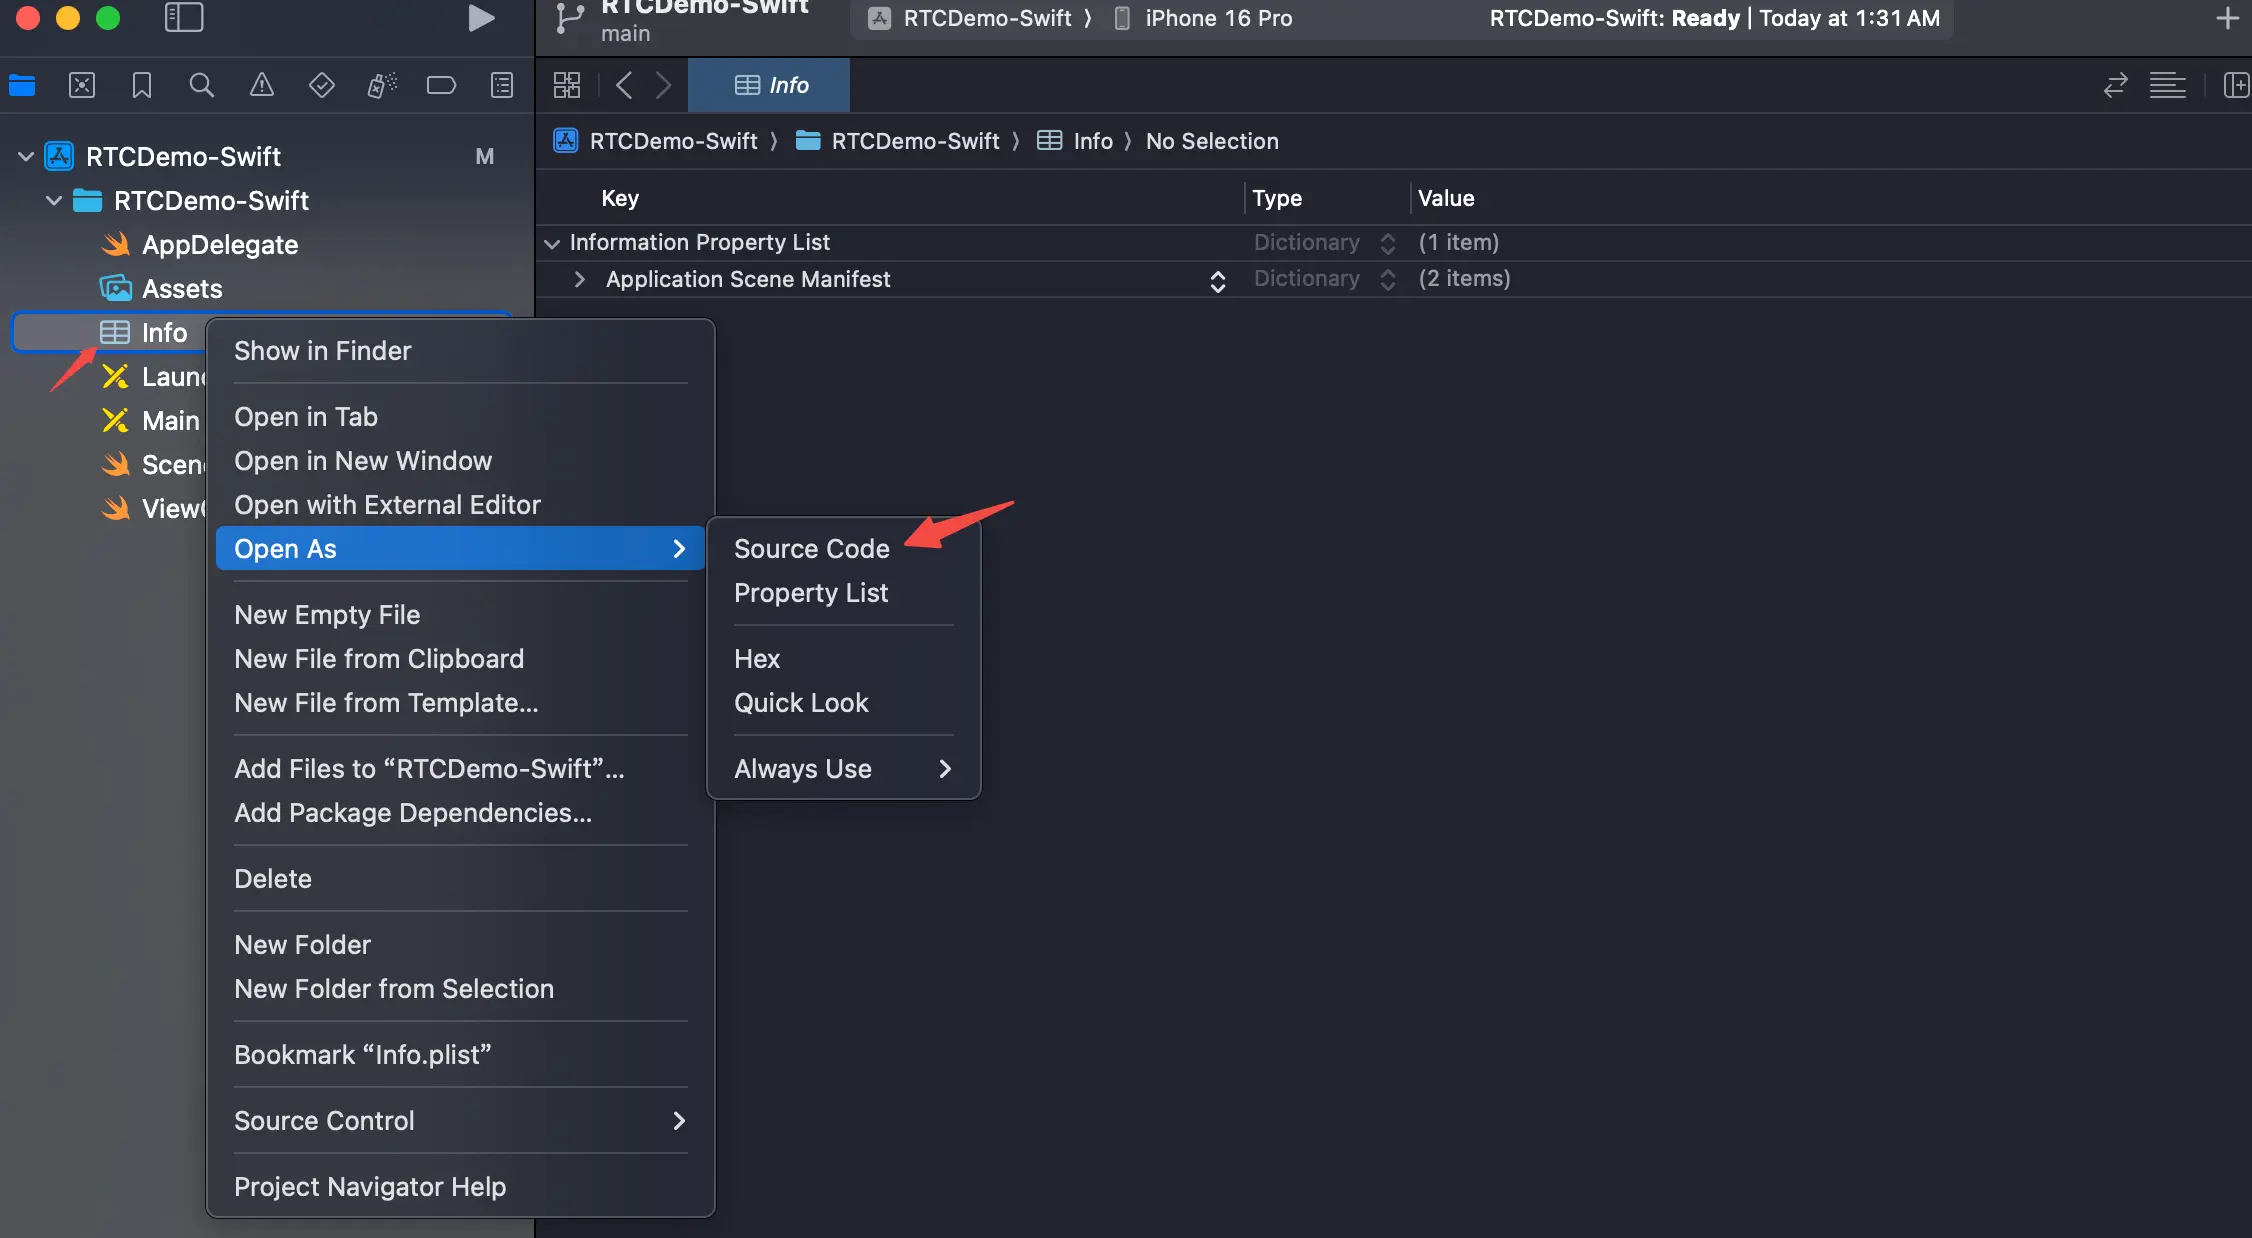Viewport: 2252px width, 1238px height.
Task: Click the source control branch icon
Action: point(570,18)
